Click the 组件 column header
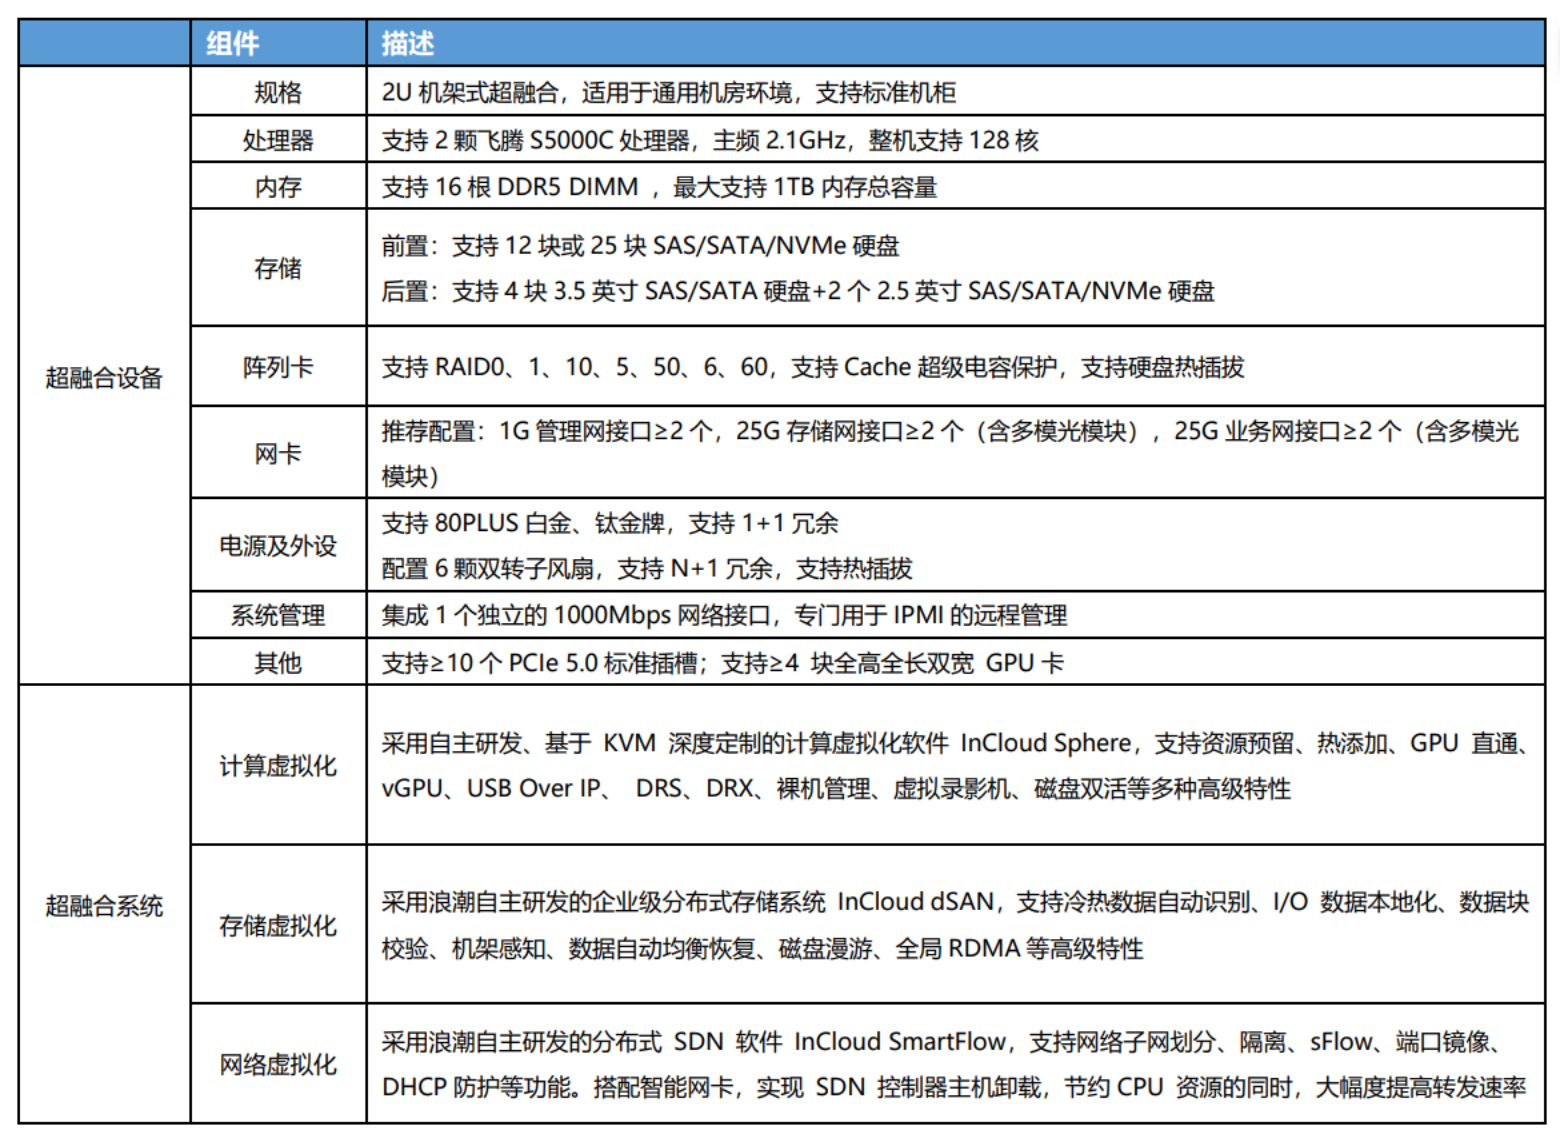This screenshot has width=1560, height=1138. tap(232, 43)
